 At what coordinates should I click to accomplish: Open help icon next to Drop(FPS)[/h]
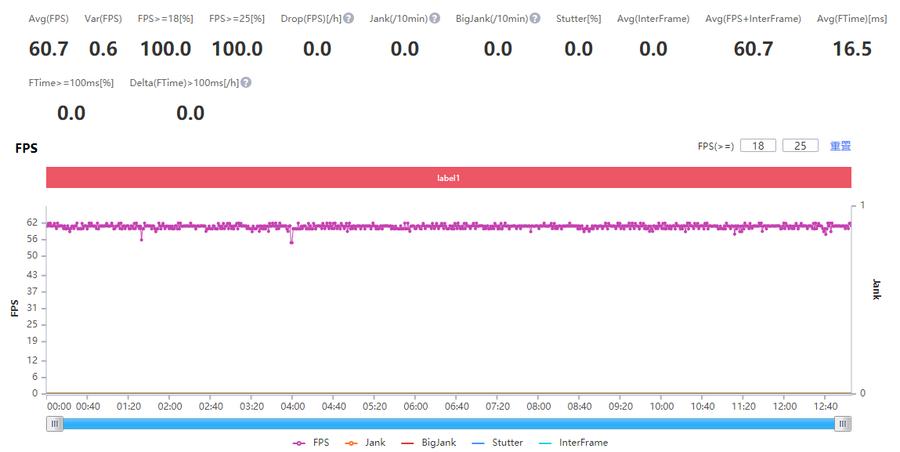coord(348,18)
